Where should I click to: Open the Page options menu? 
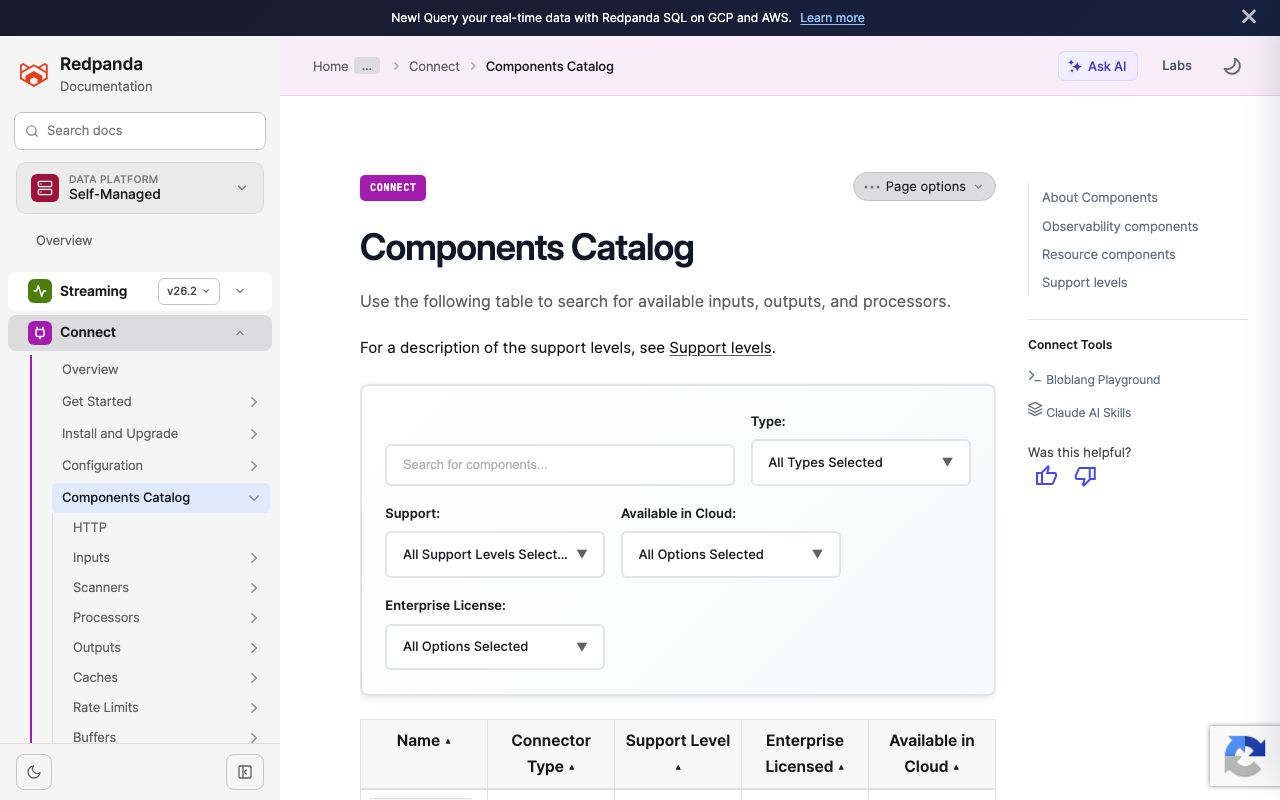point(924,187)
